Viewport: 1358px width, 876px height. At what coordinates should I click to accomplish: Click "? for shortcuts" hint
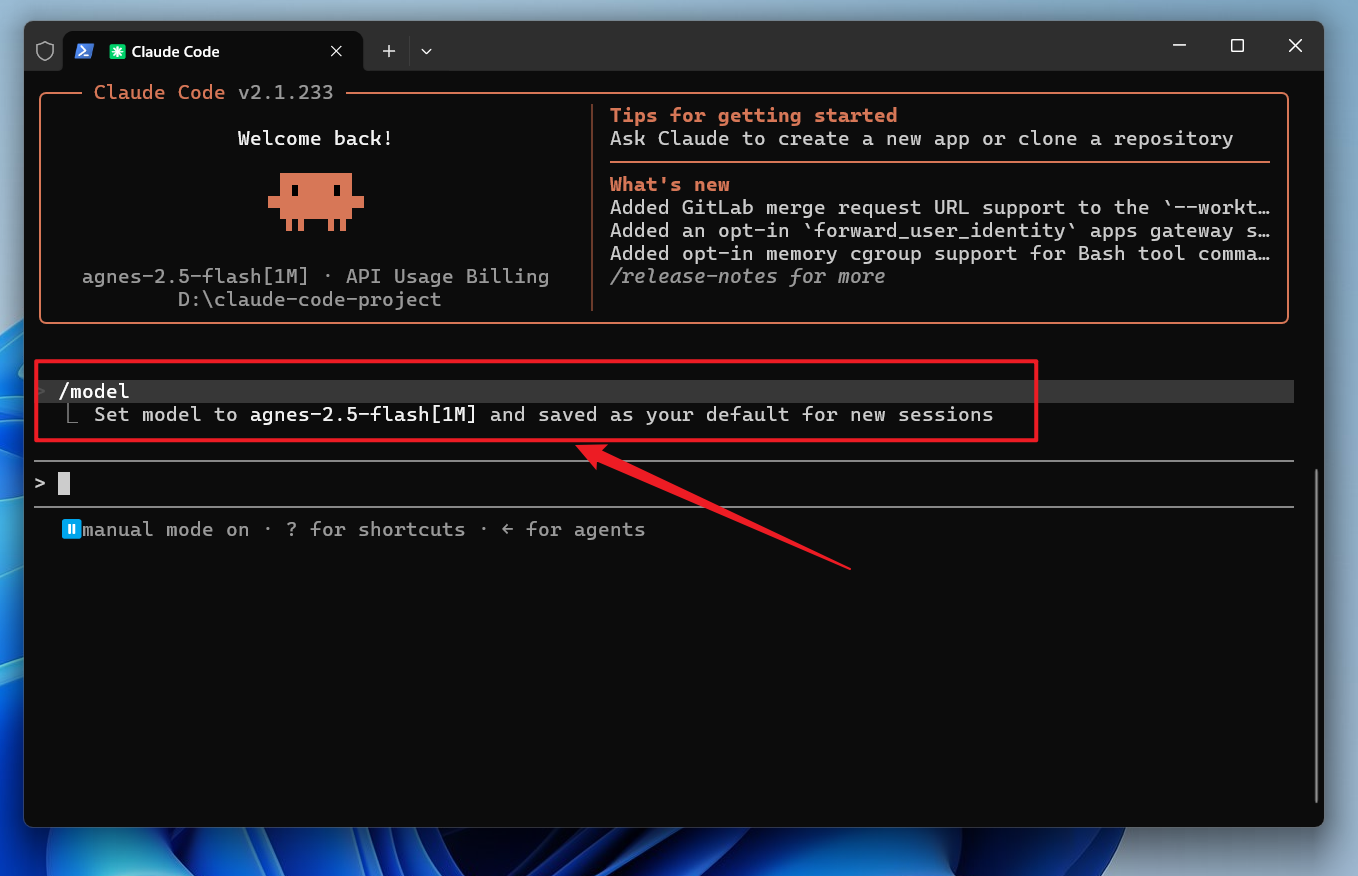(376, 529)
